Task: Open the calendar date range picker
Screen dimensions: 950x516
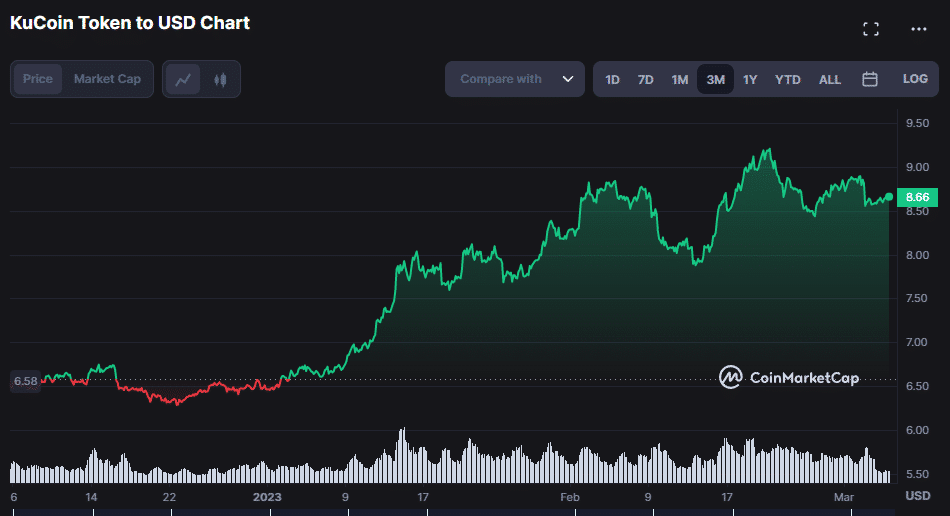Action: click(869, 79)
